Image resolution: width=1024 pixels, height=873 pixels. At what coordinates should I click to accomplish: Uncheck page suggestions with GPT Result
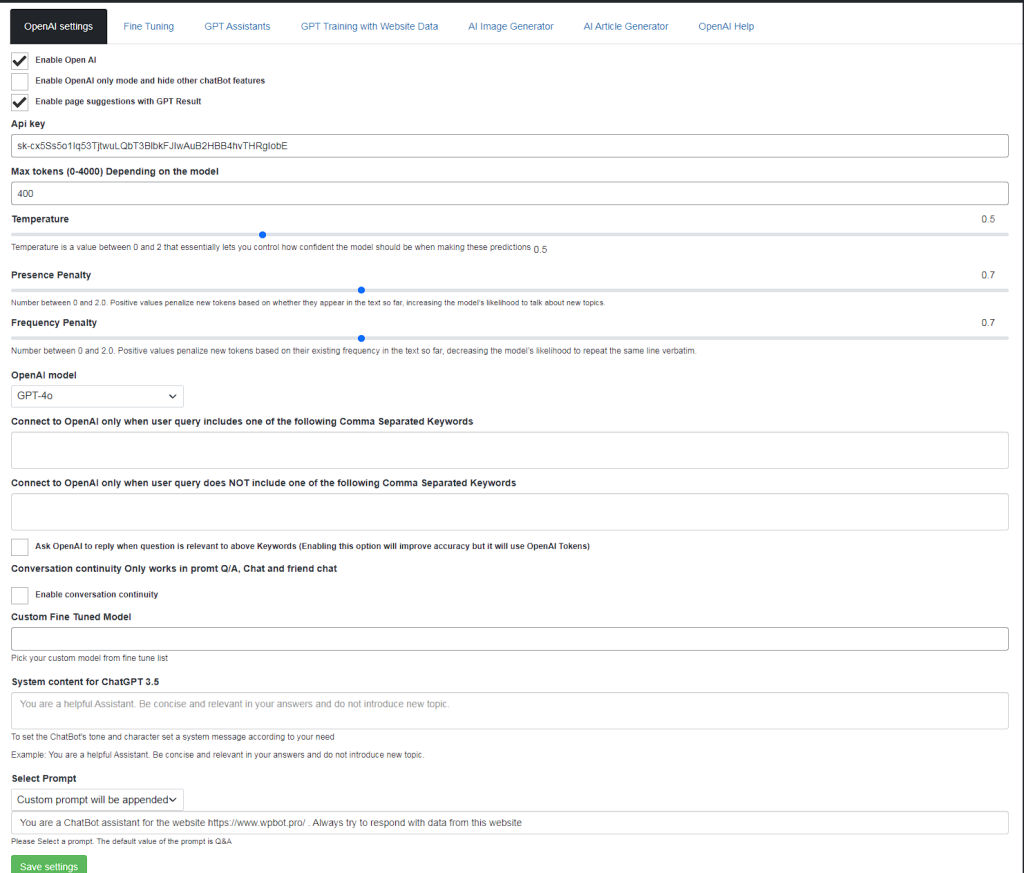point(19,102)
